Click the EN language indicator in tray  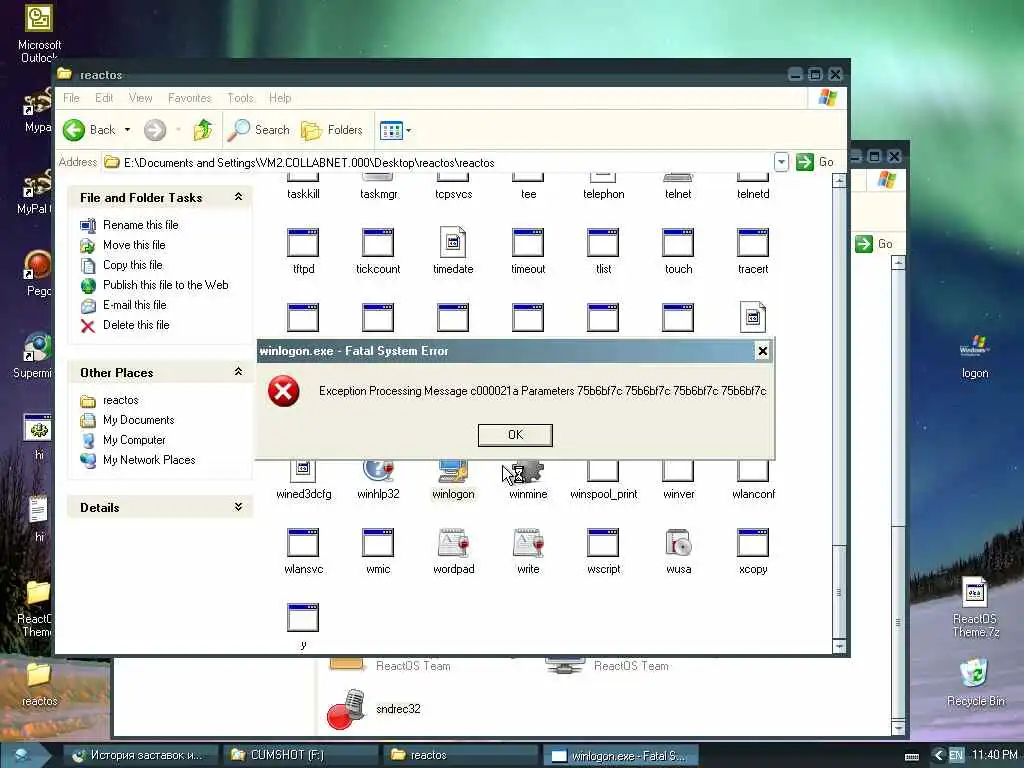click(955, 755)
